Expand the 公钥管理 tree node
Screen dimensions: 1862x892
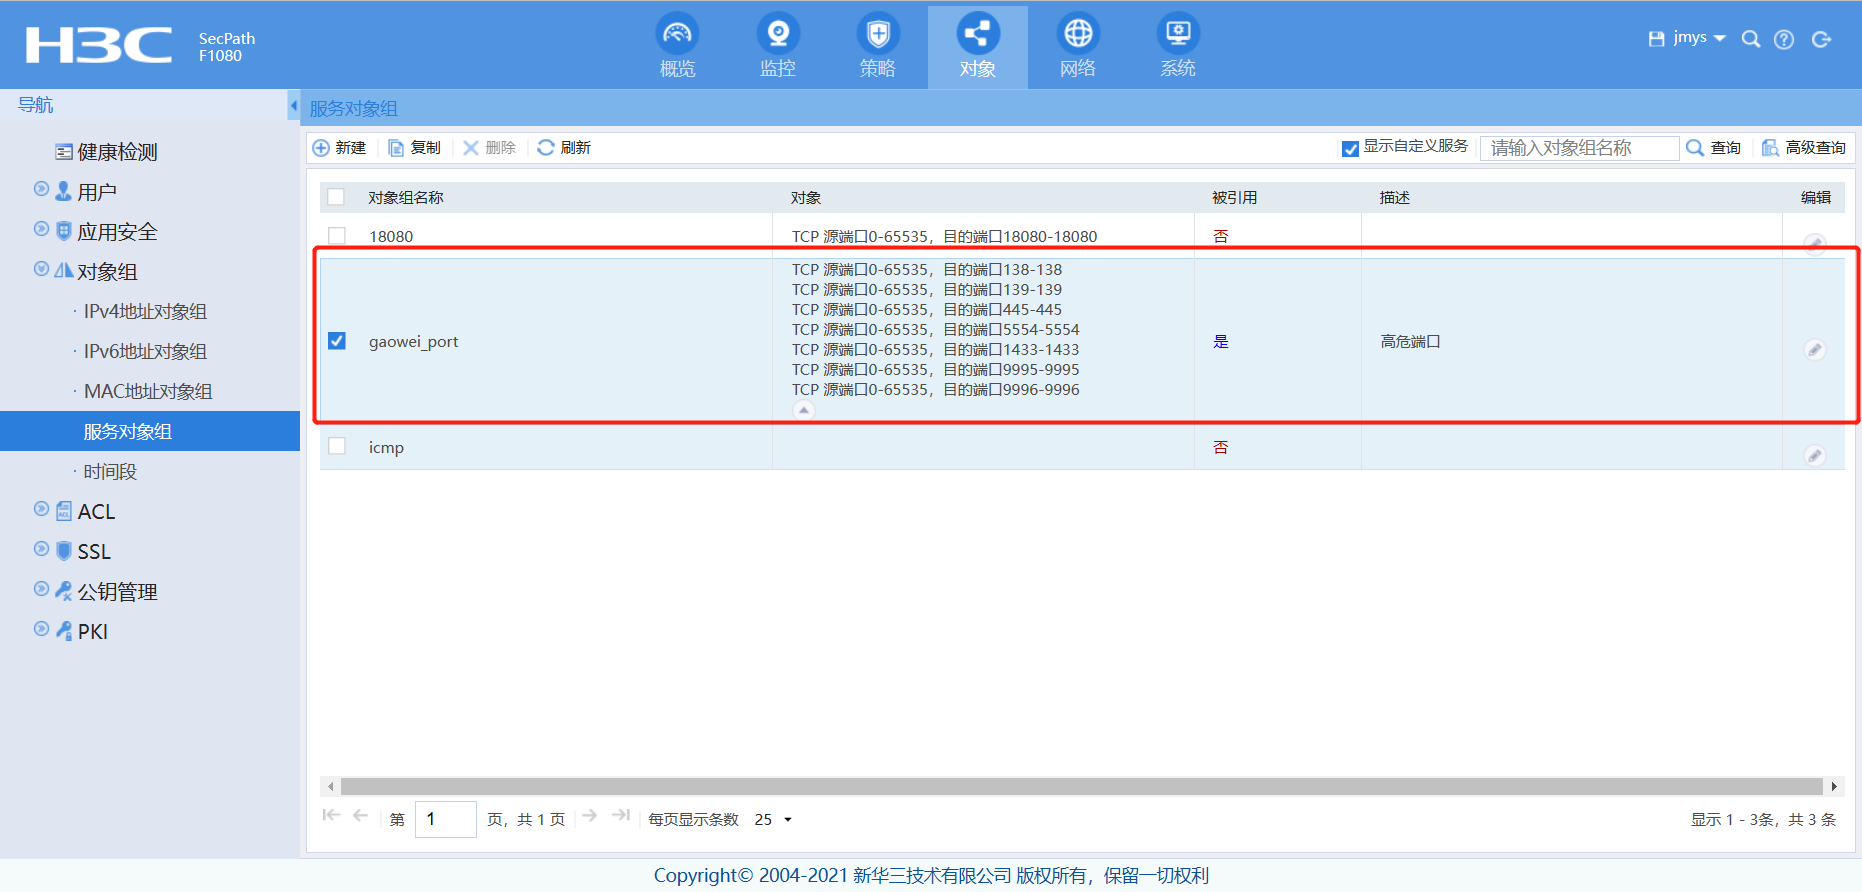(x=41, y=589)
